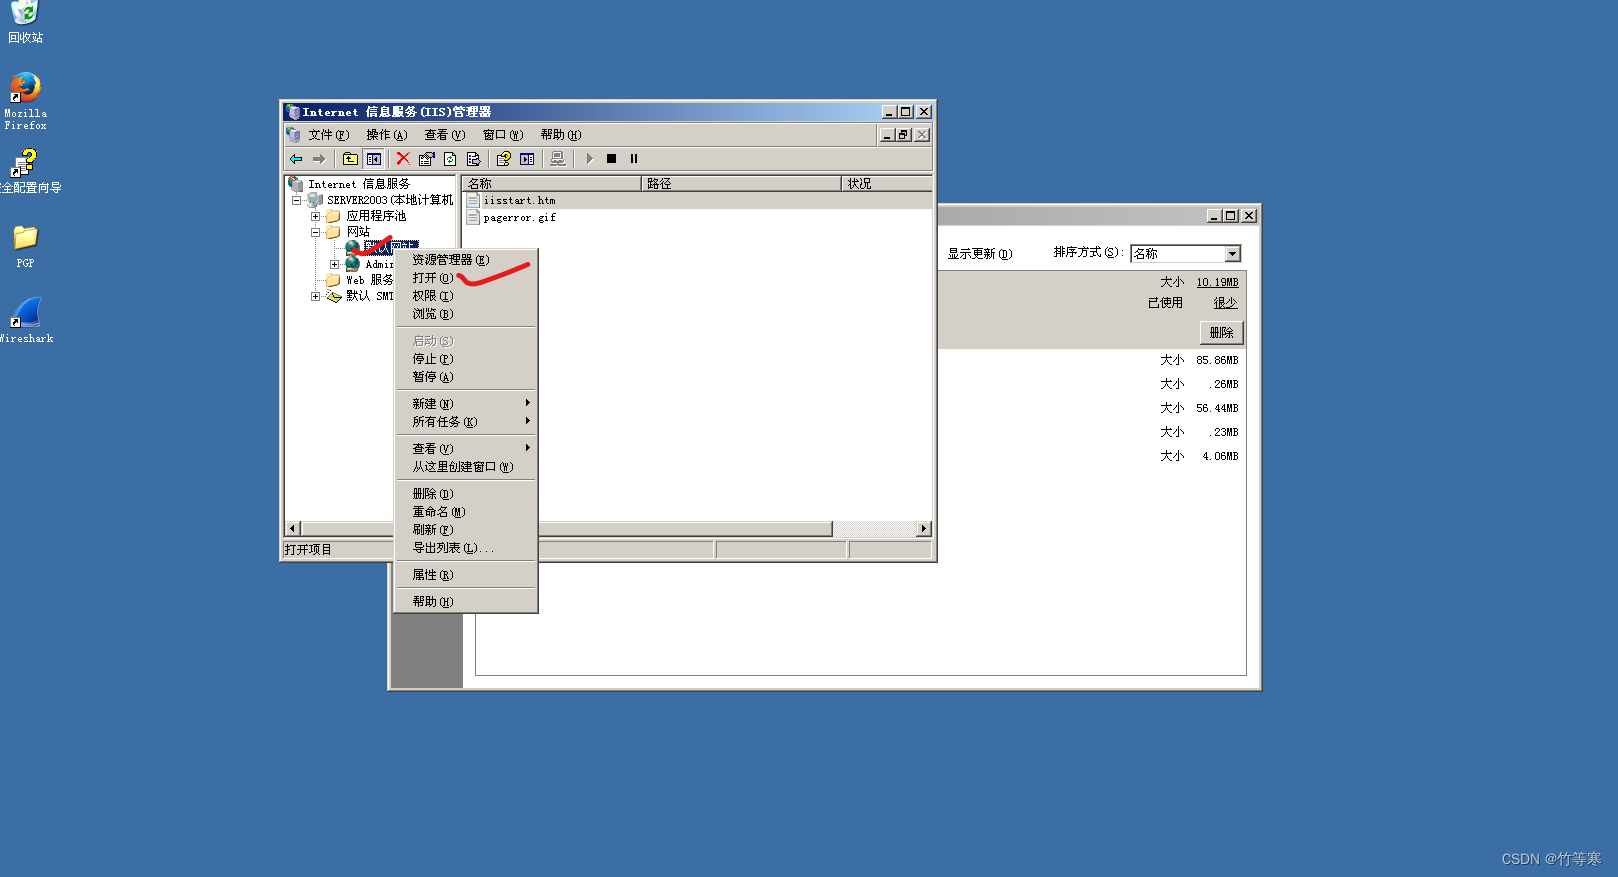The image size is (1618, 877).
Task: Collapse the 网站 tree node
Action: (315, 232)
